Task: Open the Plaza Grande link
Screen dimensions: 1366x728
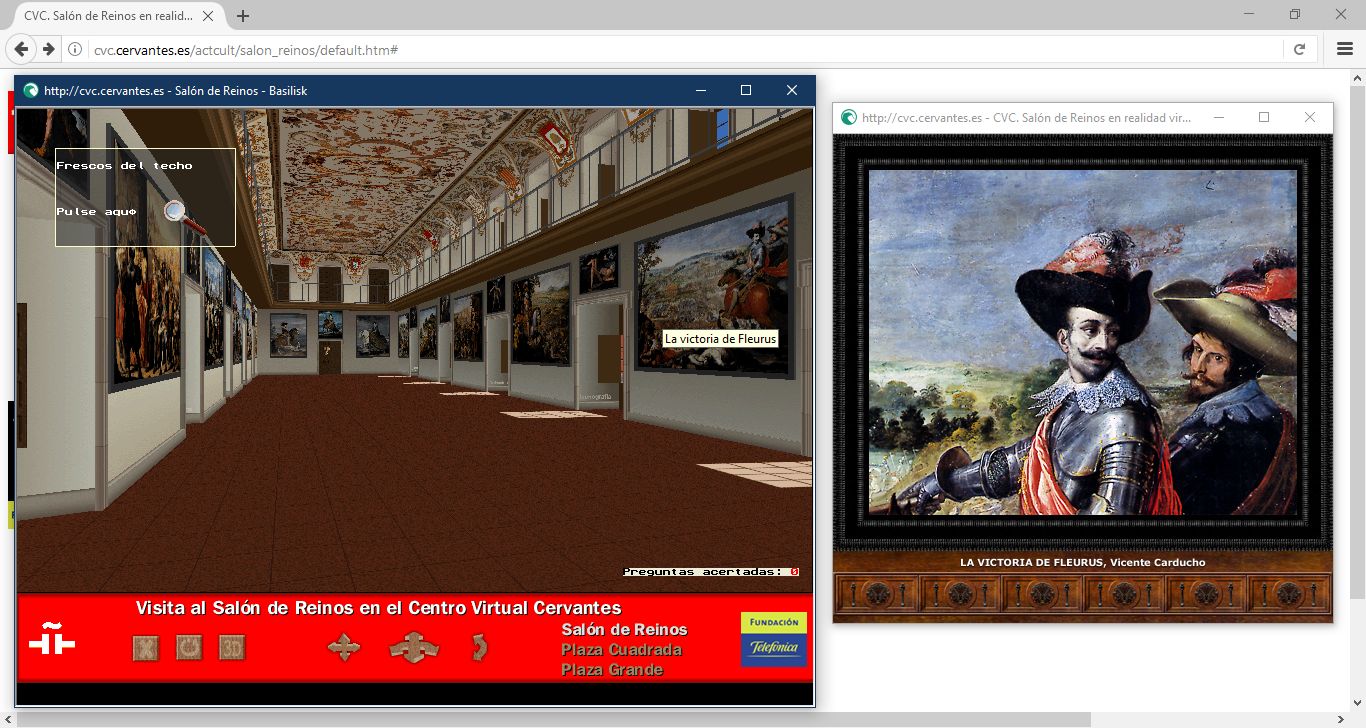Action: pos(612,670)
